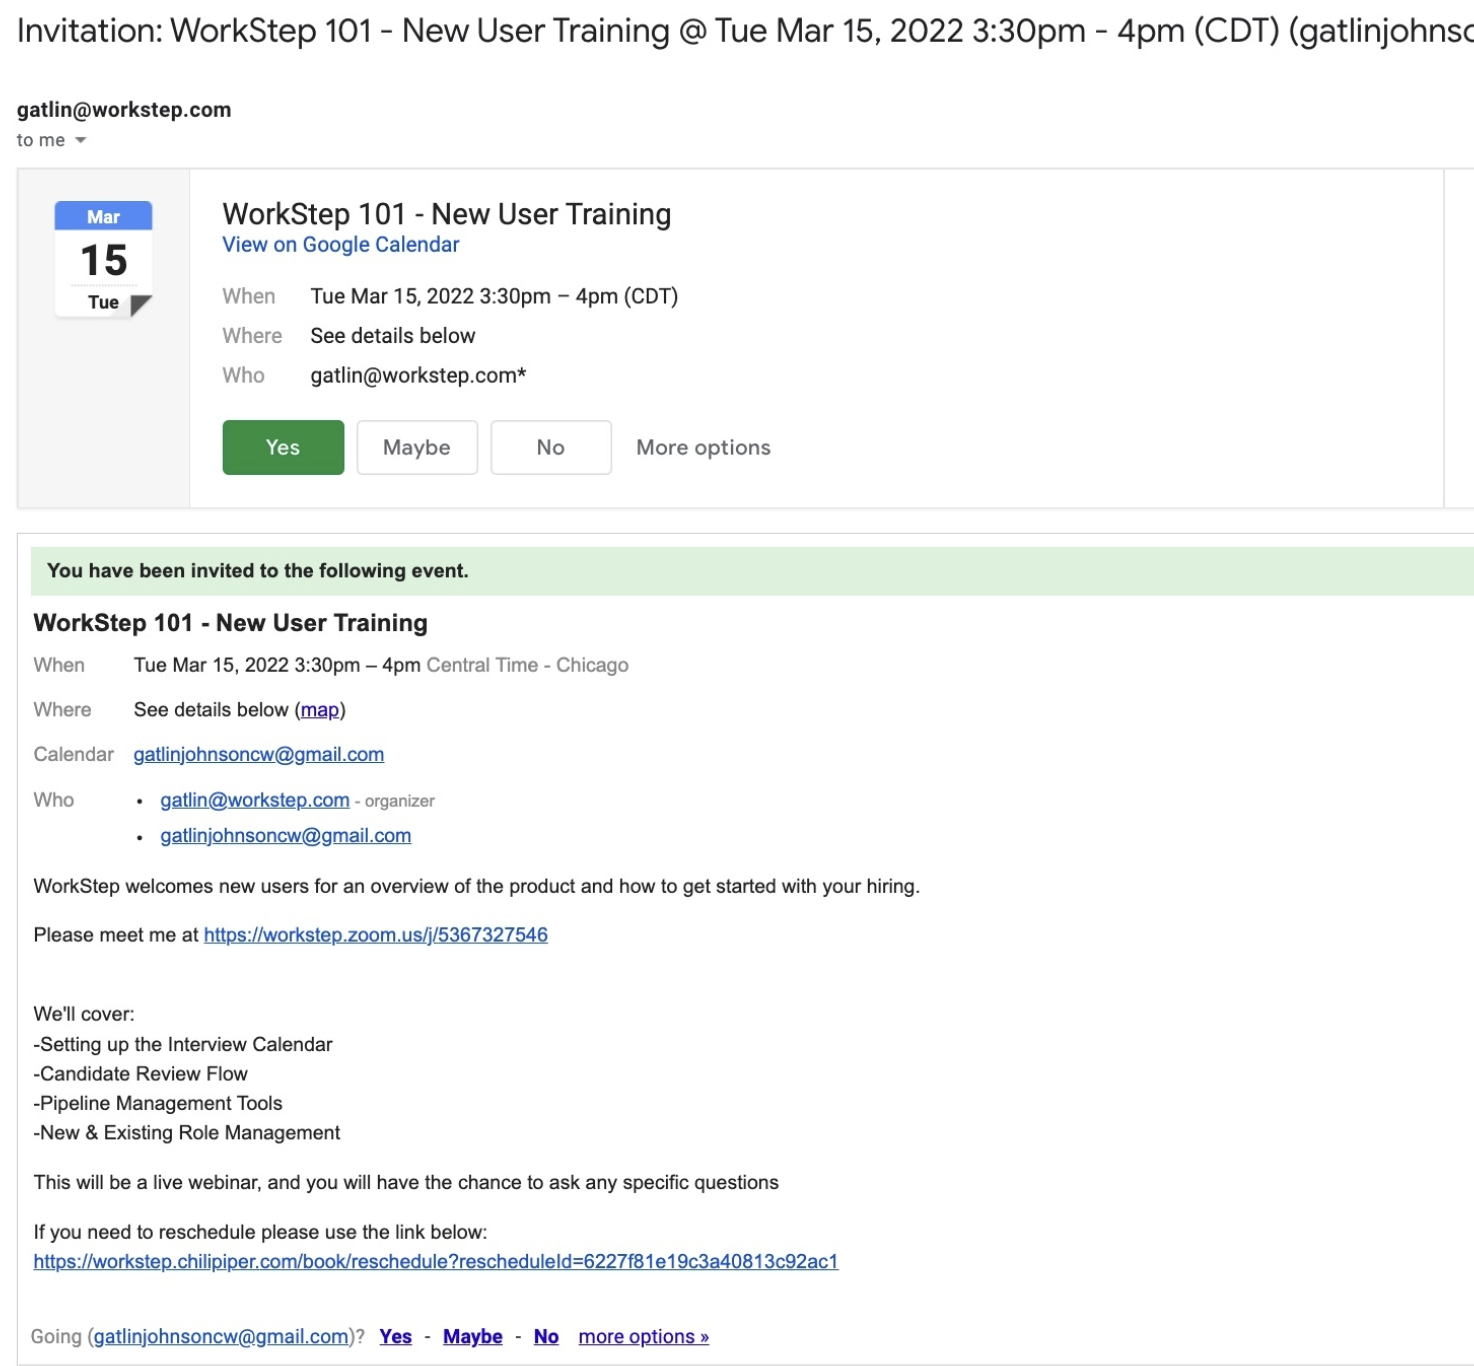Click '-Candidate Review Flow' line
The height and width of the screenshot is (1366, 1474).
point(141,1074)
